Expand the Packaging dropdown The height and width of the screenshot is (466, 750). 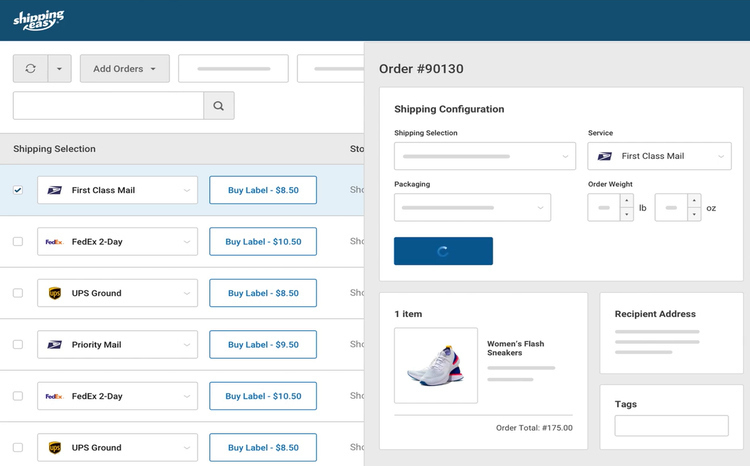click(472, 208)
